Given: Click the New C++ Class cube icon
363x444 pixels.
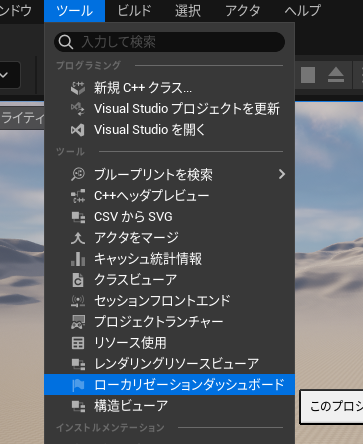Looking at the screenshot, I should coord(78,88).
